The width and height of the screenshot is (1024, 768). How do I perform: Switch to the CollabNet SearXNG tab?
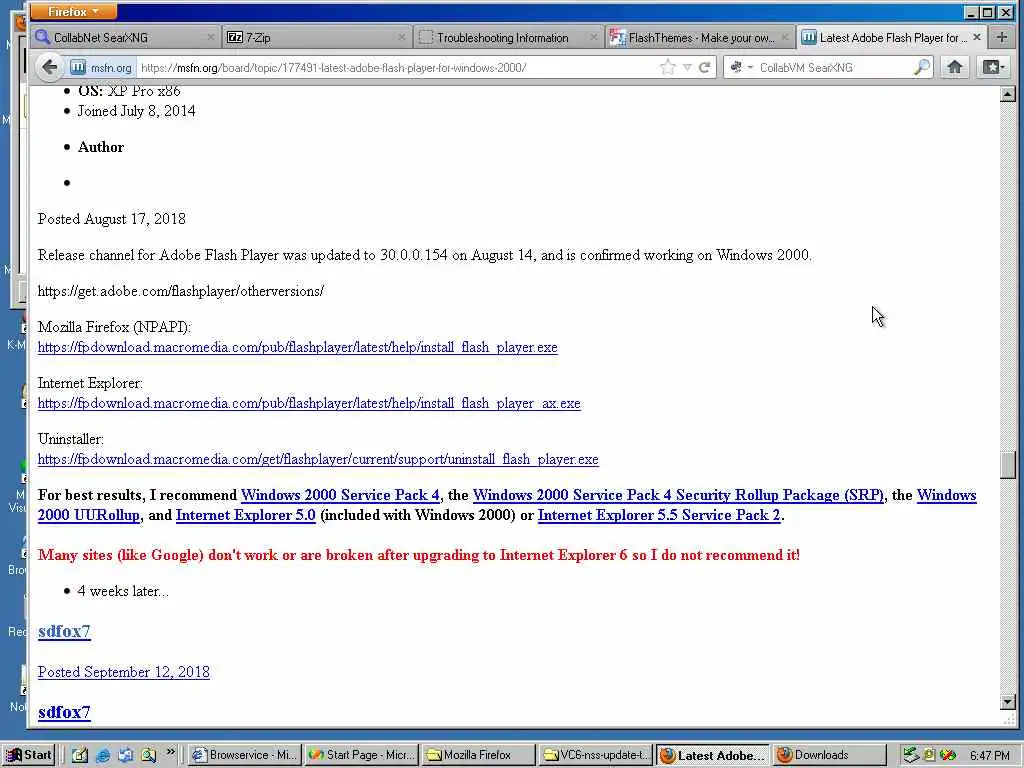[124, 38]
